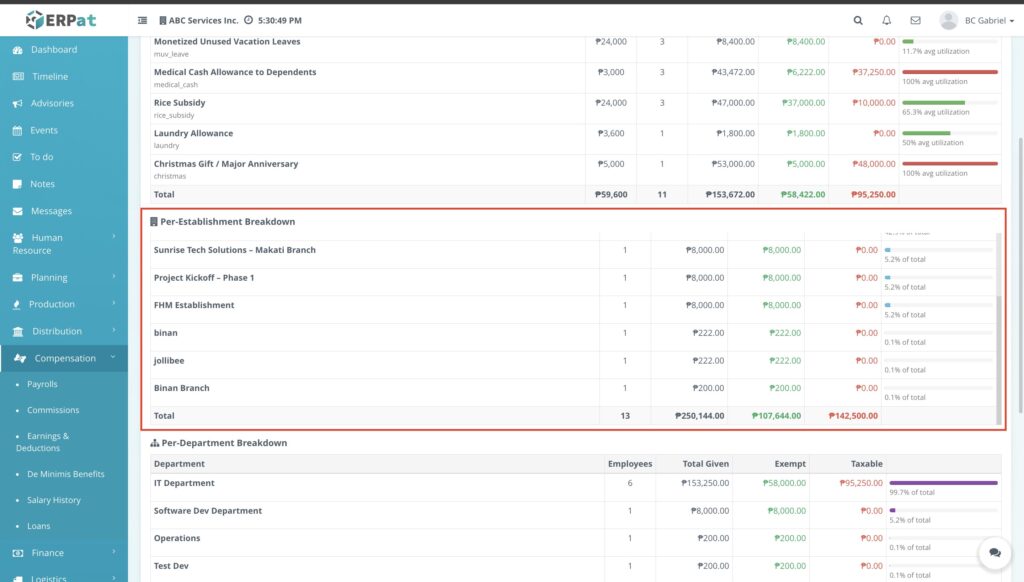Go to Salary History page

point(54,500)
